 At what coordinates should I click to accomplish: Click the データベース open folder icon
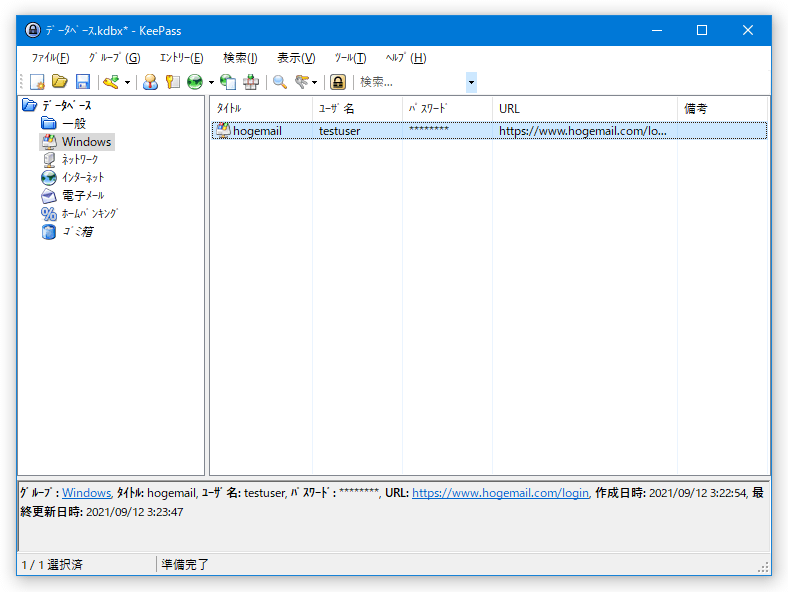click(x=30, y=105)
